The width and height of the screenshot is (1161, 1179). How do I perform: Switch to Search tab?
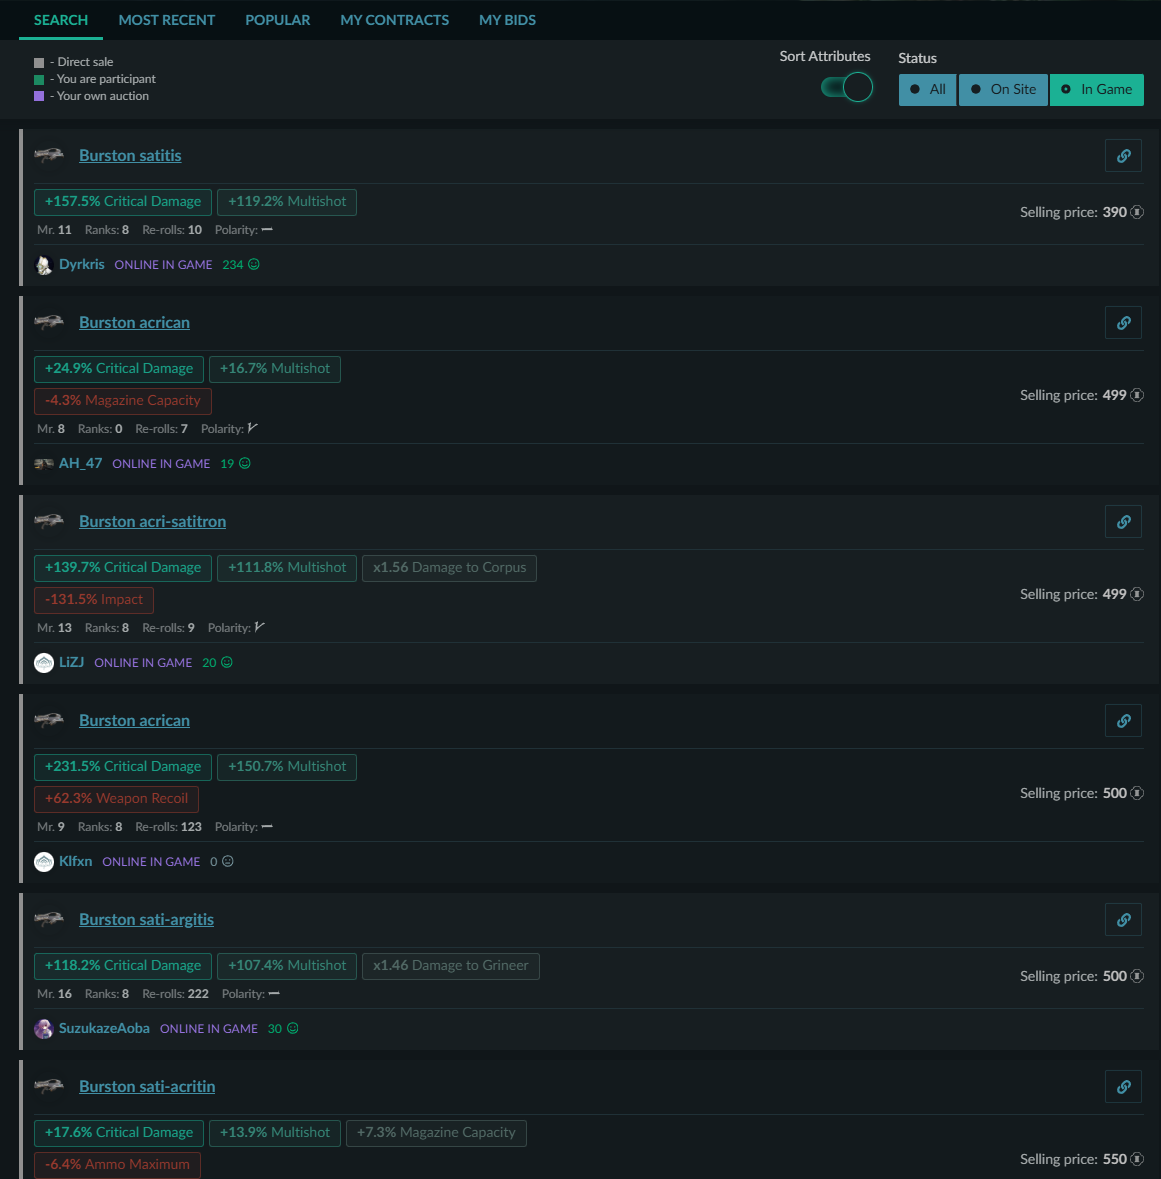[61, 20]
